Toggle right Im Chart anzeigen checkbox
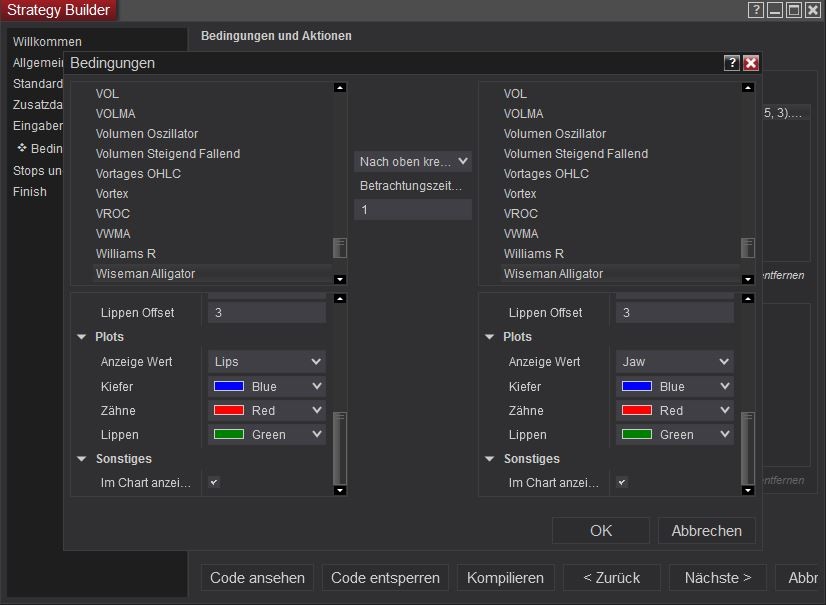This screenshot has width=826, height=605. tap(622, 482)
